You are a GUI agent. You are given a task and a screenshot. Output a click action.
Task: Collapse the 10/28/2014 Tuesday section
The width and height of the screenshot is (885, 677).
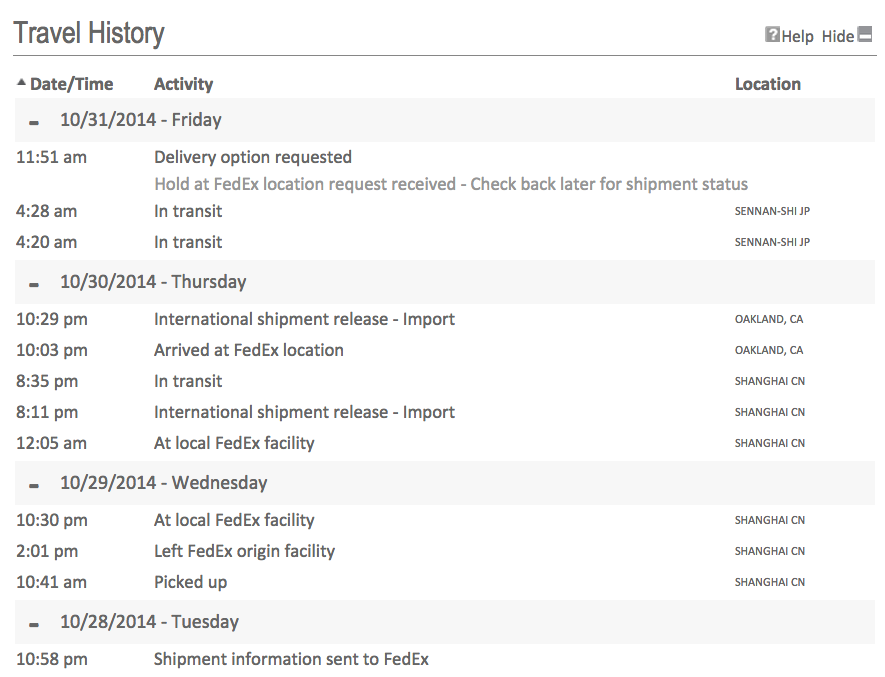(34, 624)
